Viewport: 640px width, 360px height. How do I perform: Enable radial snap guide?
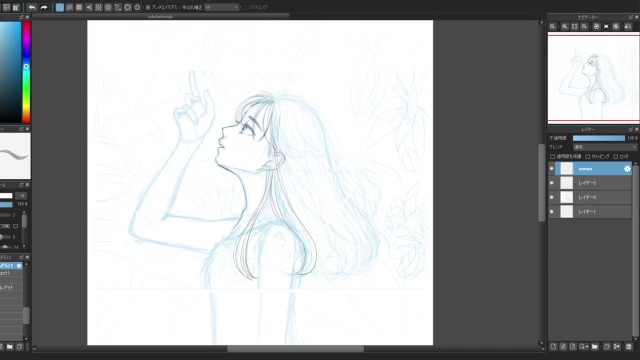coord(98,7)
